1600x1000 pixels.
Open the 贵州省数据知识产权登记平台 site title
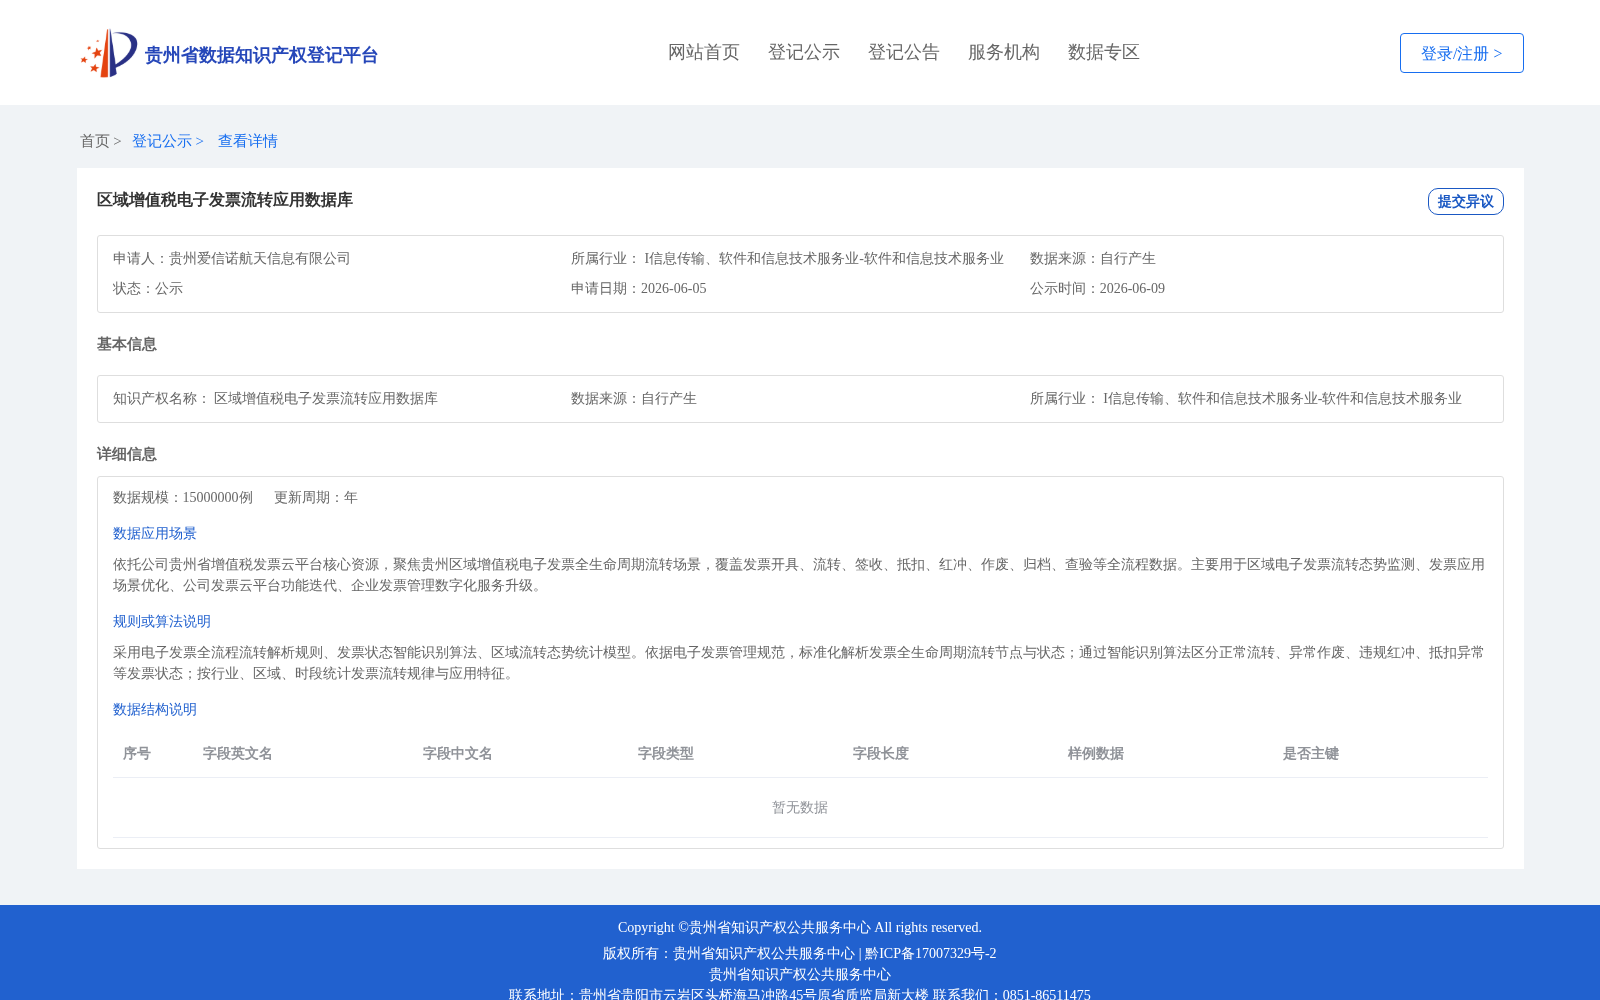point(261,55)
